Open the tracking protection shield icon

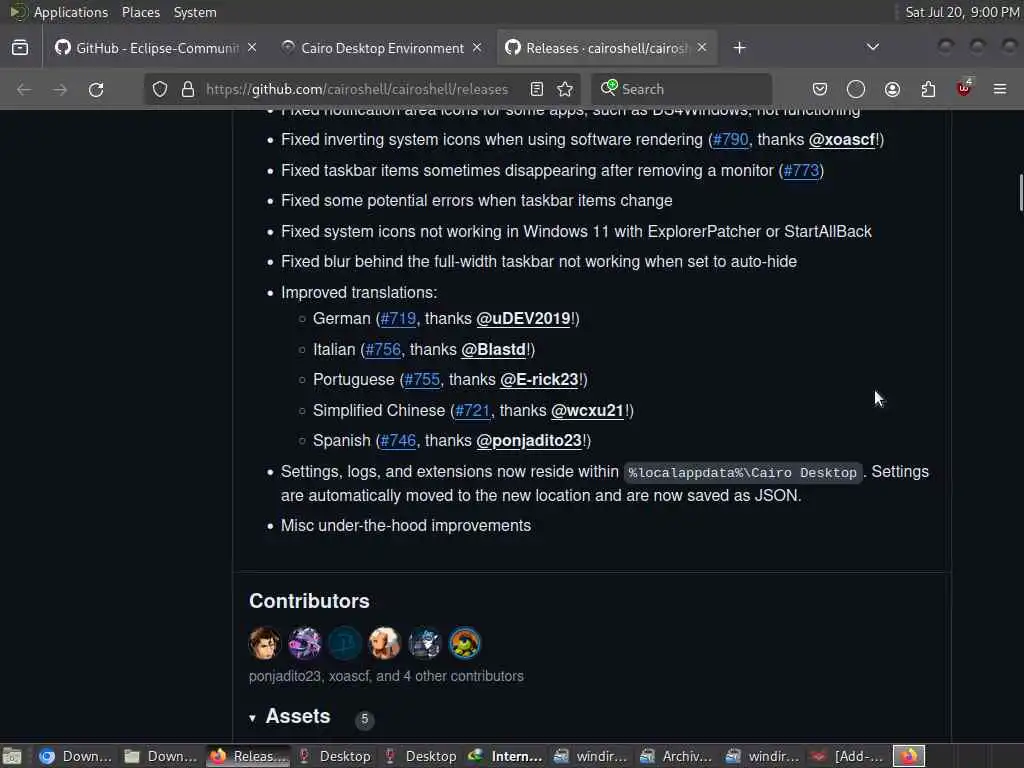pyautogui.click(x=160, y=89)
